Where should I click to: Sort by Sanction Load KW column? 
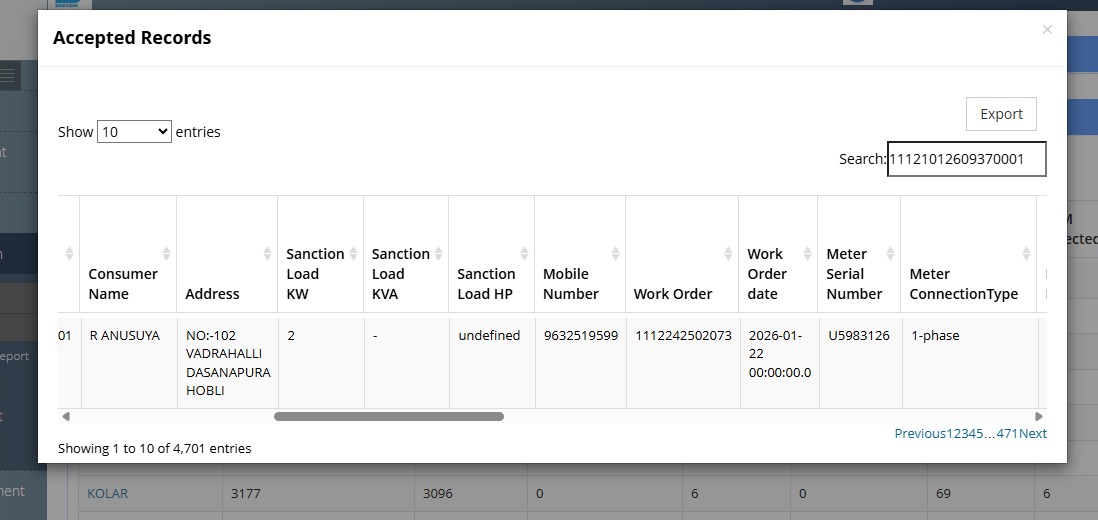[x=320, y=253]
